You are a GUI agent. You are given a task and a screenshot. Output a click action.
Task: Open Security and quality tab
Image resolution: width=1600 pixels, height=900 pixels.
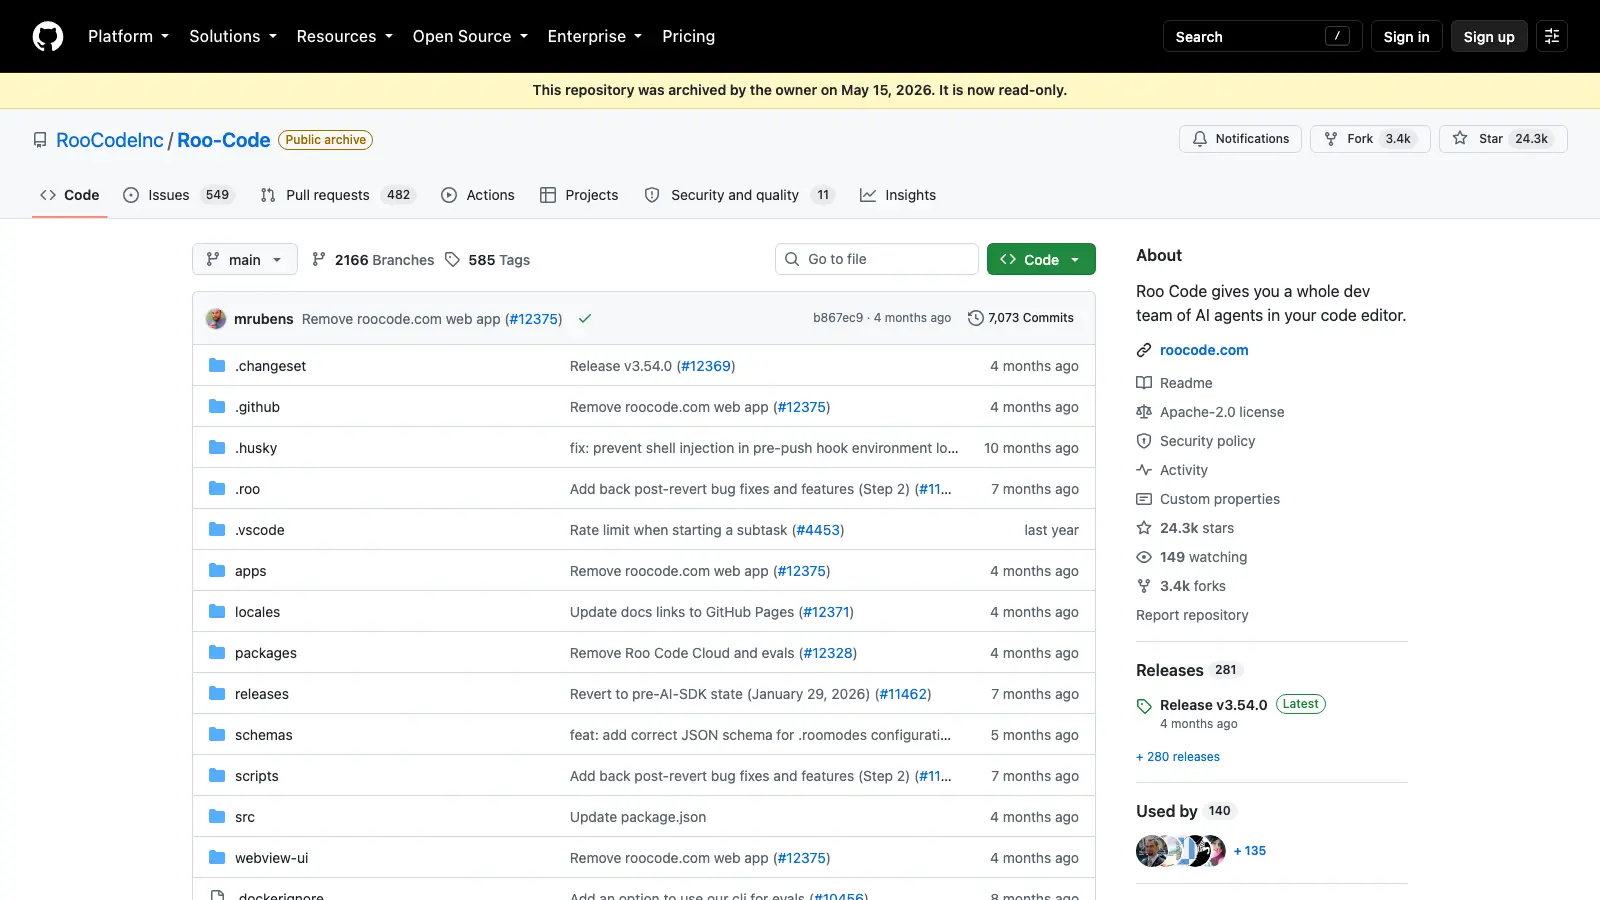pyautogui.click(x=739, y=195)
